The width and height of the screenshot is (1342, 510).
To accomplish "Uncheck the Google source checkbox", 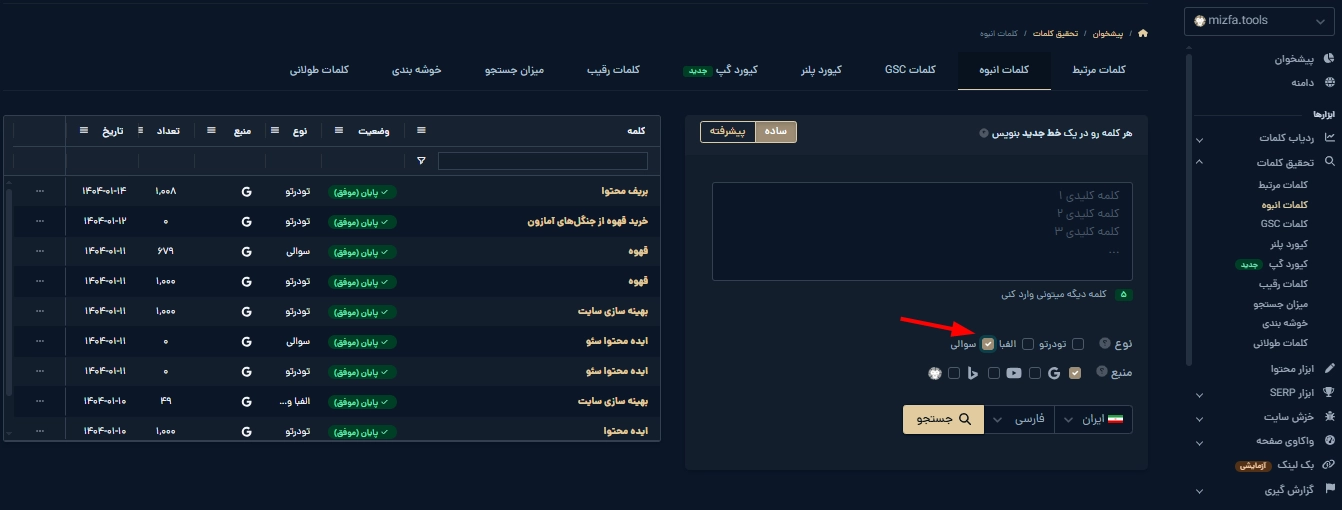I will click(x=1075, y=373).
